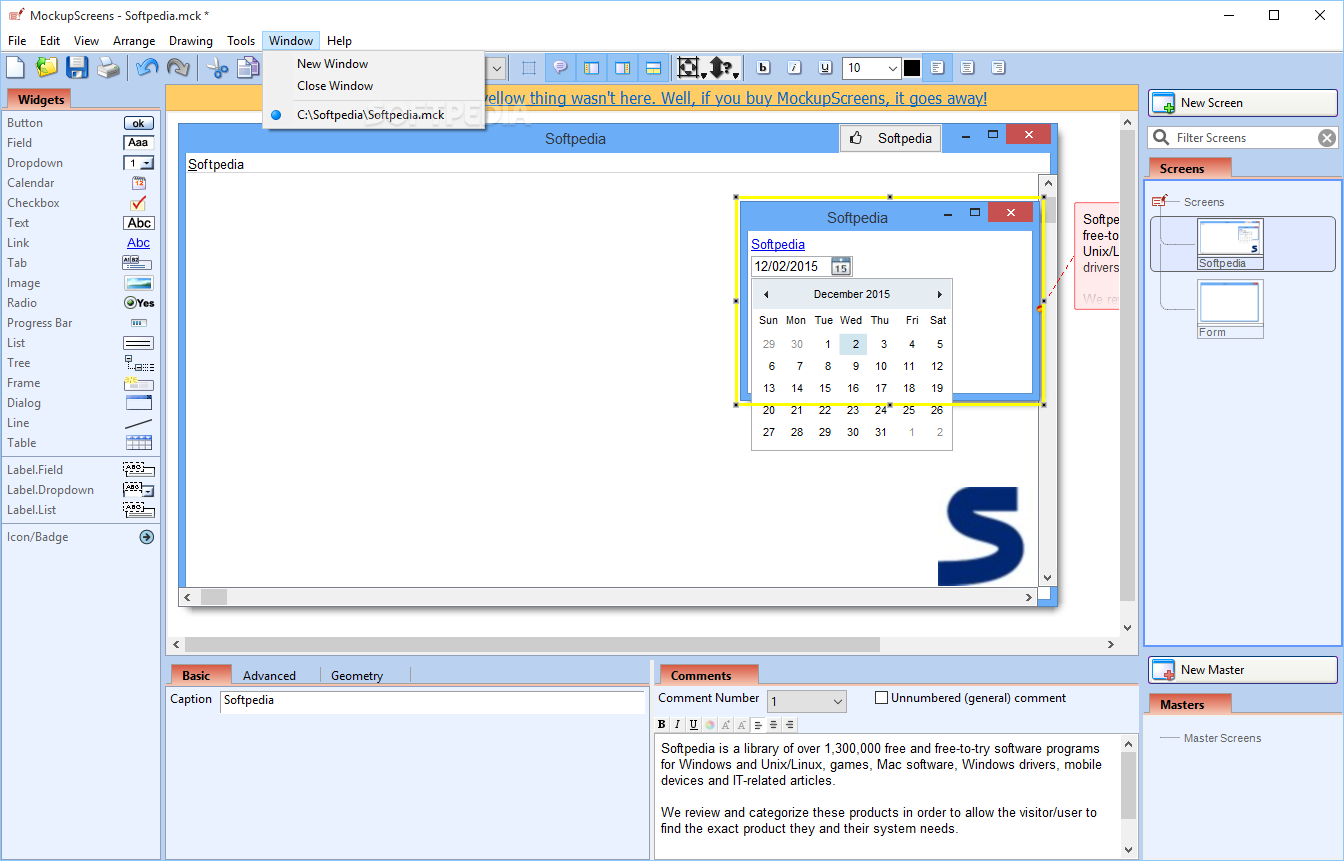Image resolution: width=1344 pixels, height=861 pixels.
Task: Select the Dropdown widget
Action: tap(80, 163)
